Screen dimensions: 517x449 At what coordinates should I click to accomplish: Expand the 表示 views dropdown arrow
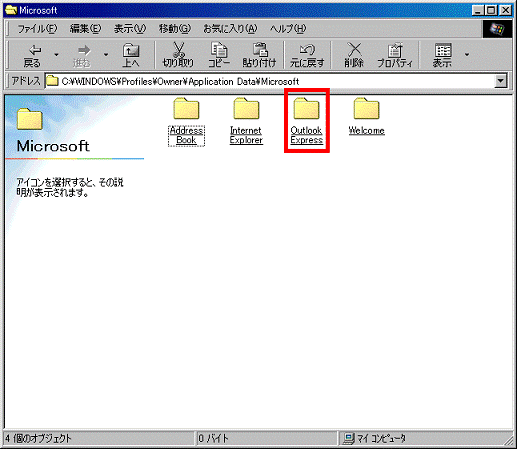coord(467,55)
